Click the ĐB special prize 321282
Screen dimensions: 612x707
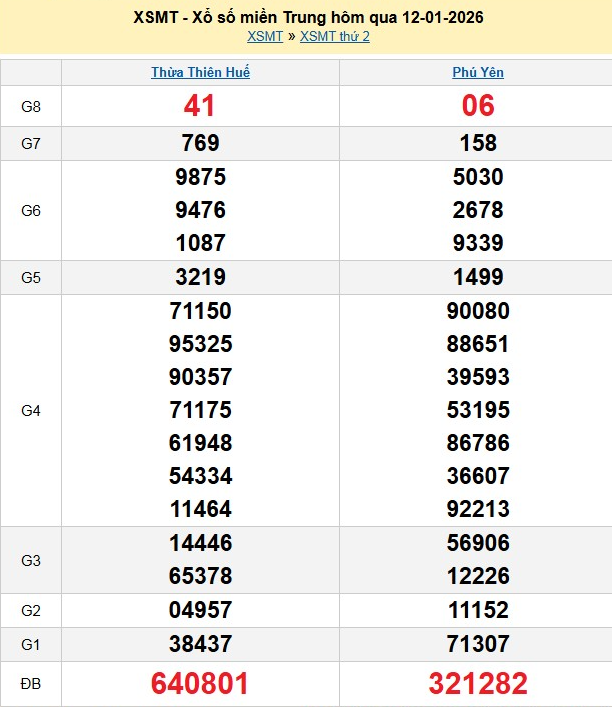(478, 684)
